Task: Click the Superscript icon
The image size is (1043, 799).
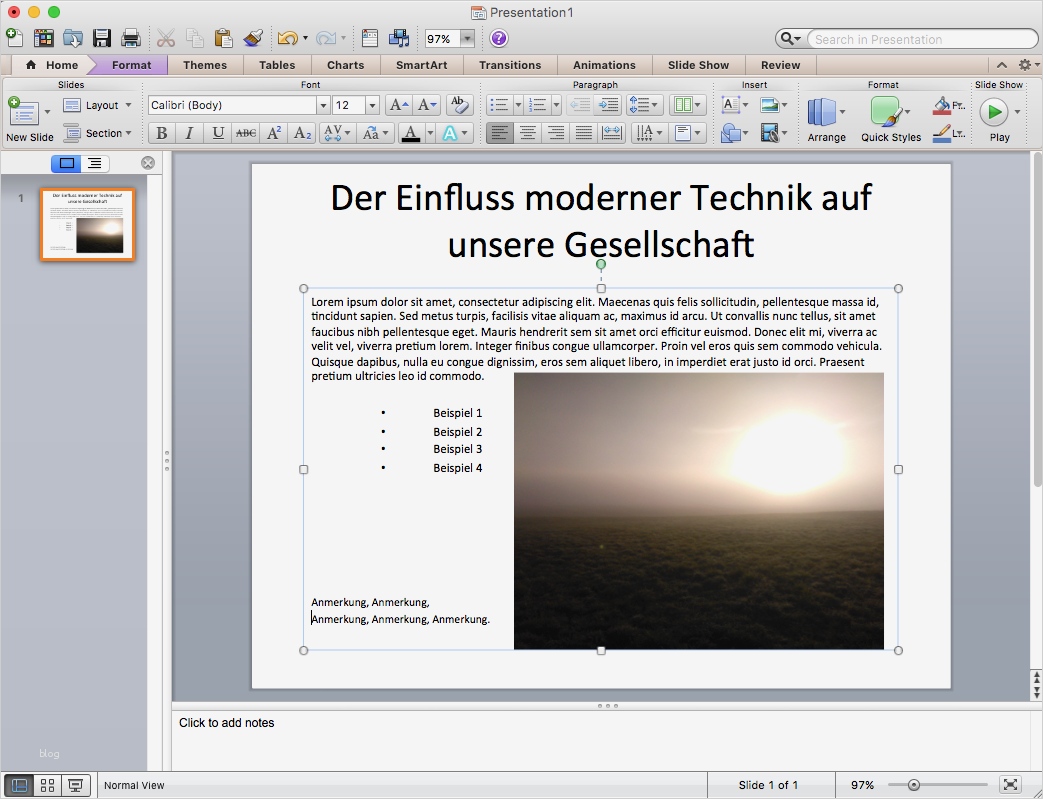Action: click(275, 132)
